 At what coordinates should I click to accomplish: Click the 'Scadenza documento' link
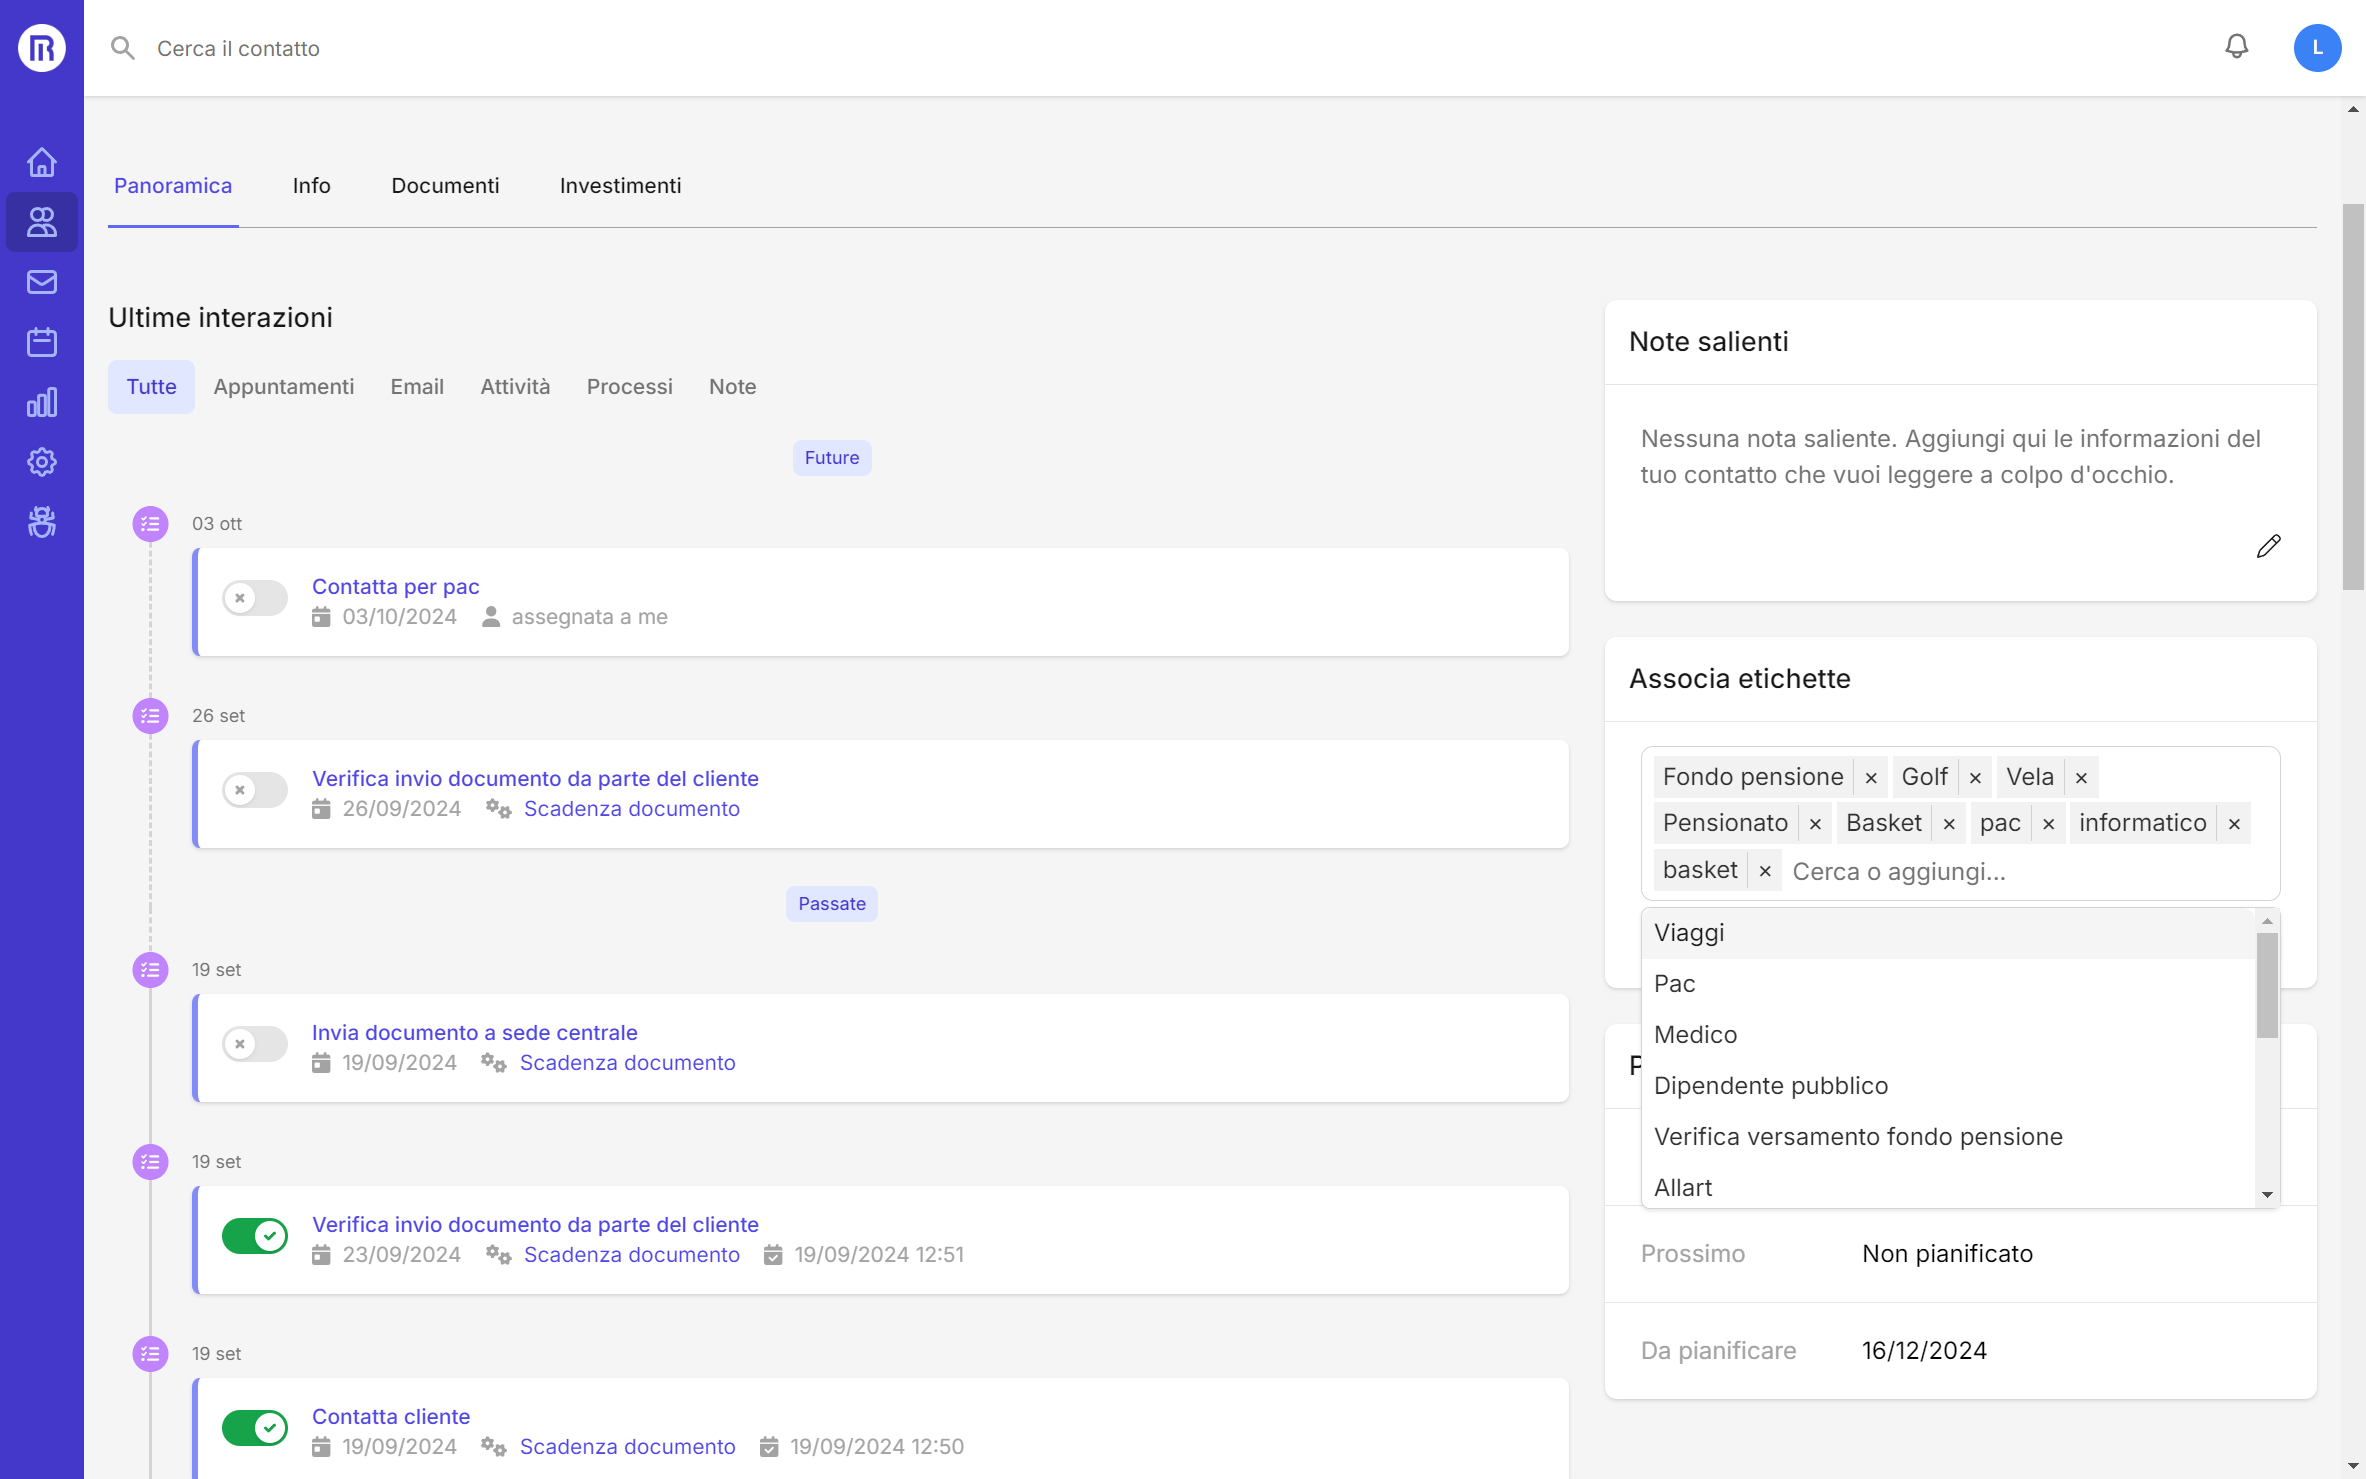coord(632,808)
